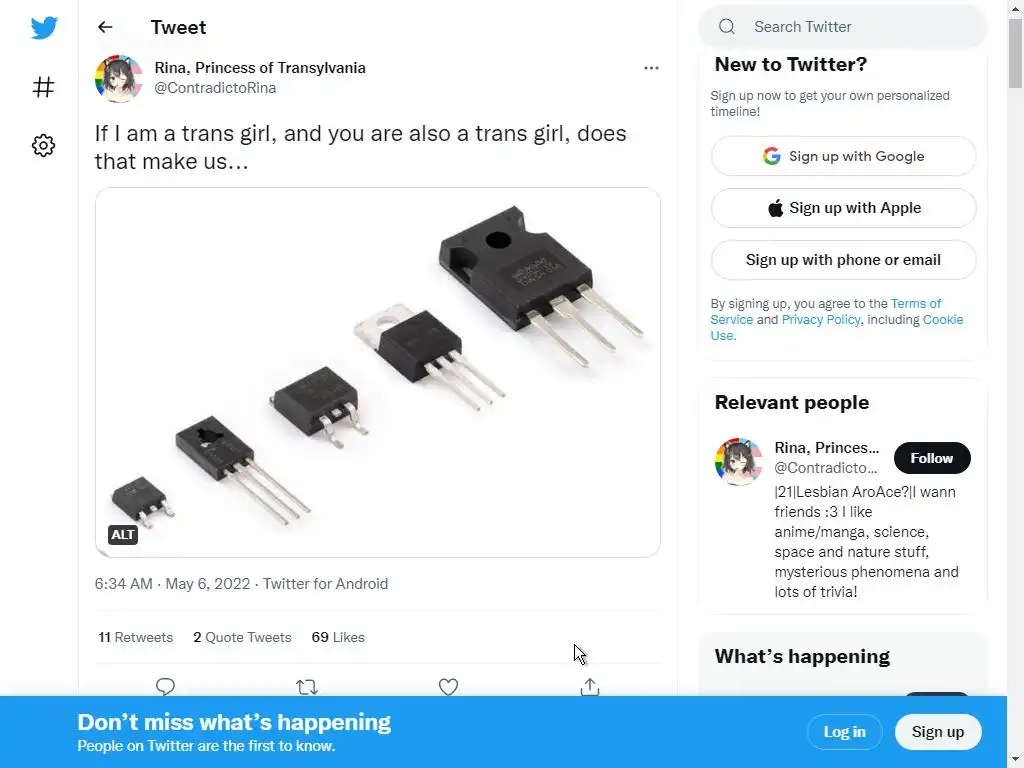Viewport: 1024px width, 768px height.
Task: View the 2 Quote Tweets list
Action: (x=242, y=637)
